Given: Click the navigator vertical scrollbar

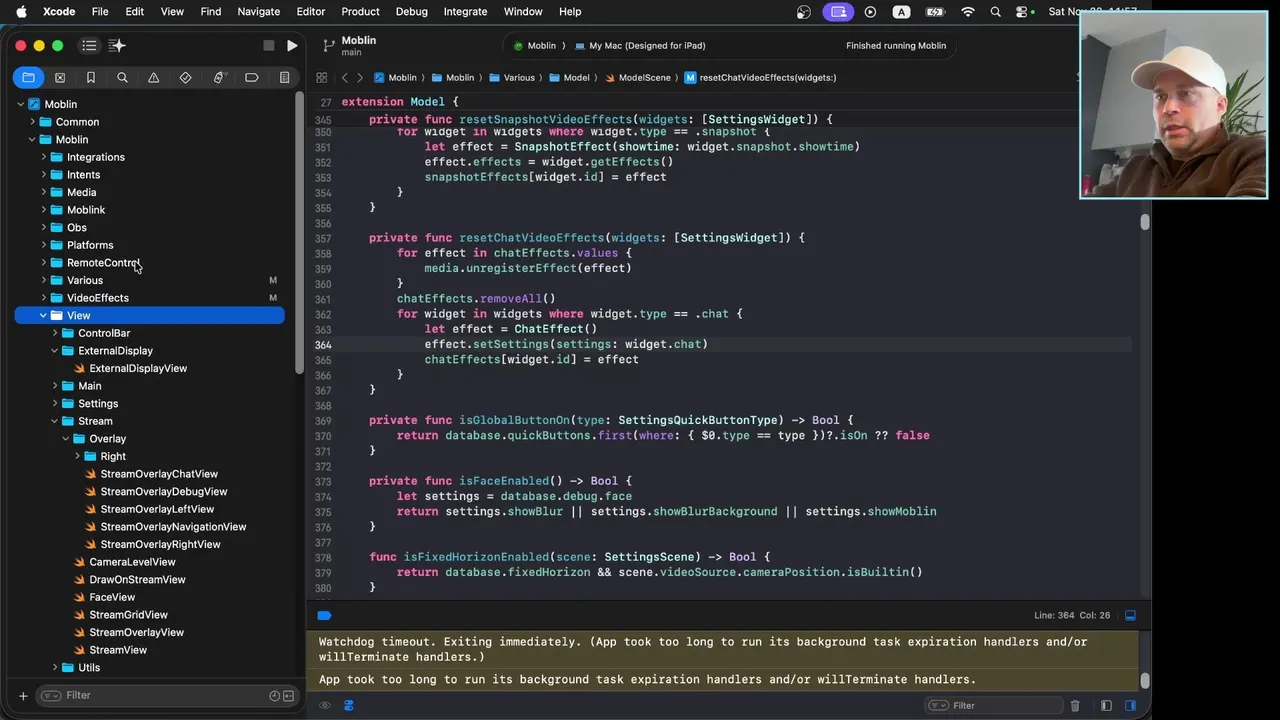Looking at the screenshot, I should pyautogui.click(x=299, y=232).
